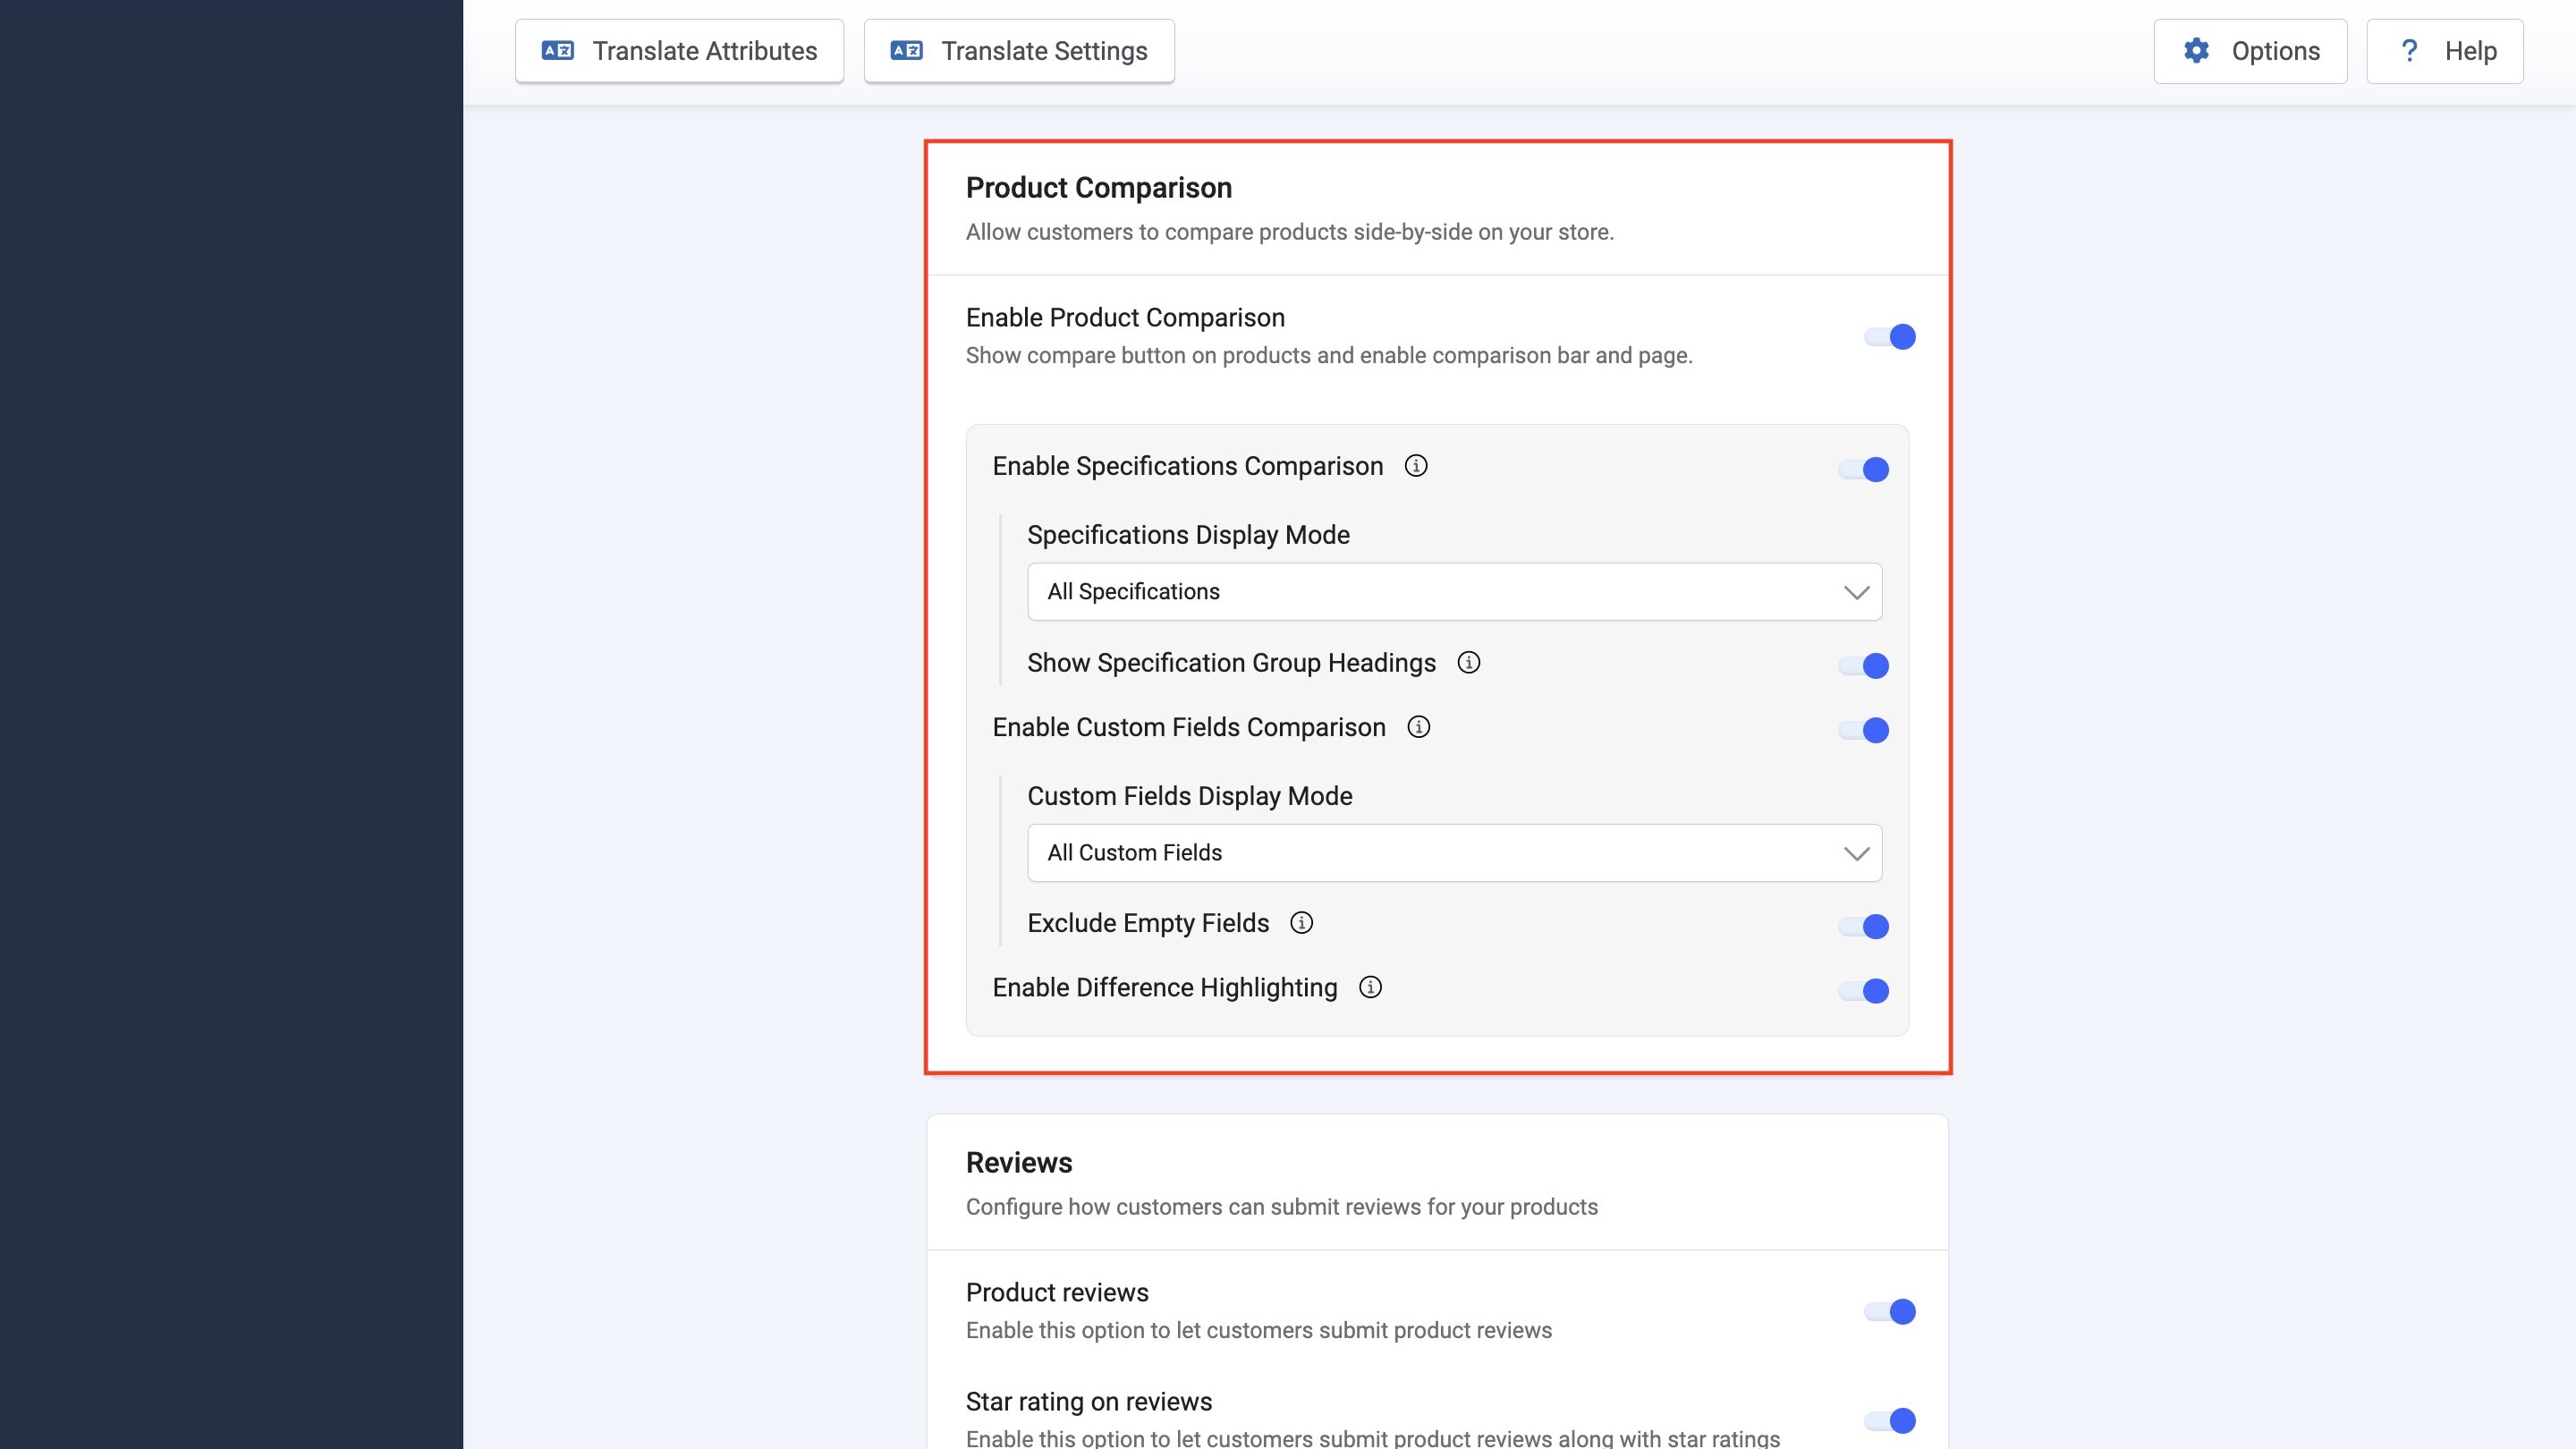The width and height of the screenshot is (2576, 1449).
Task: Click the Help question mark icon
Action: (2409, 50)
